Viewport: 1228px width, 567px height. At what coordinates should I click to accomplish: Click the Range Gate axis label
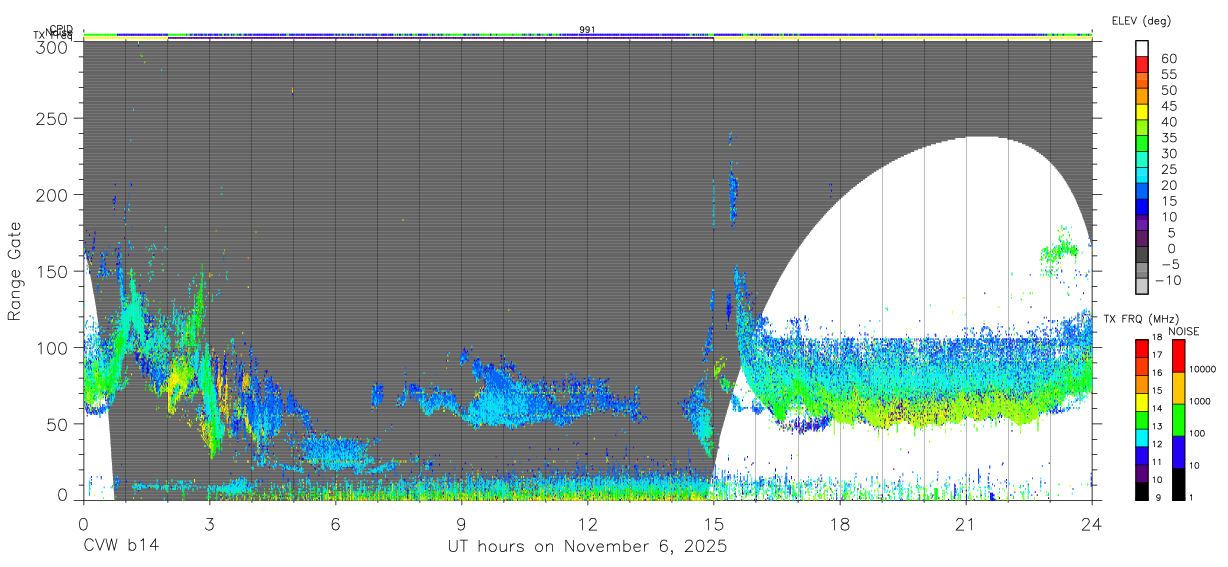pos(15,271)
